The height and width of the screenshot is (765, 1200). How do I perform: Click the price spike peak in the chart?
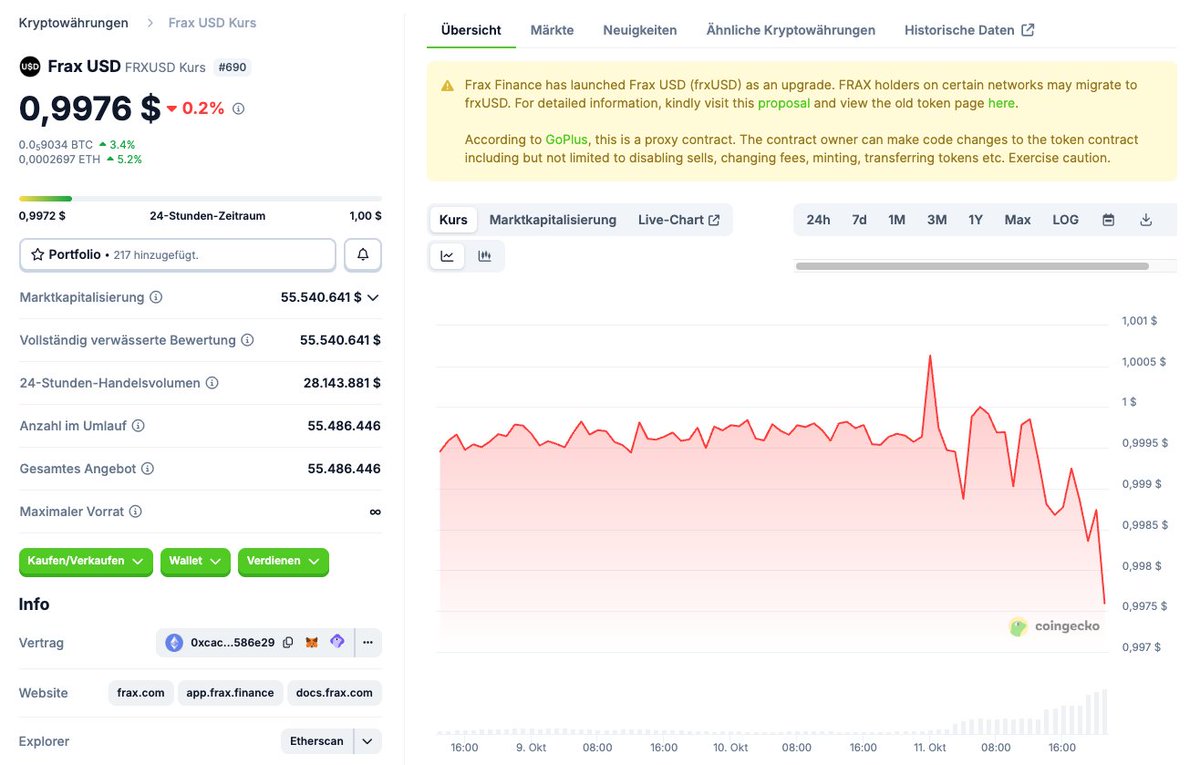pos(930,355)
